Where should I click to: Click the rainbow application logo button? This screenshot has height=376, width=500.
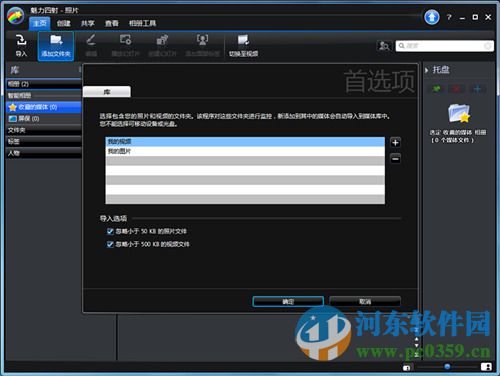point(15,16)
